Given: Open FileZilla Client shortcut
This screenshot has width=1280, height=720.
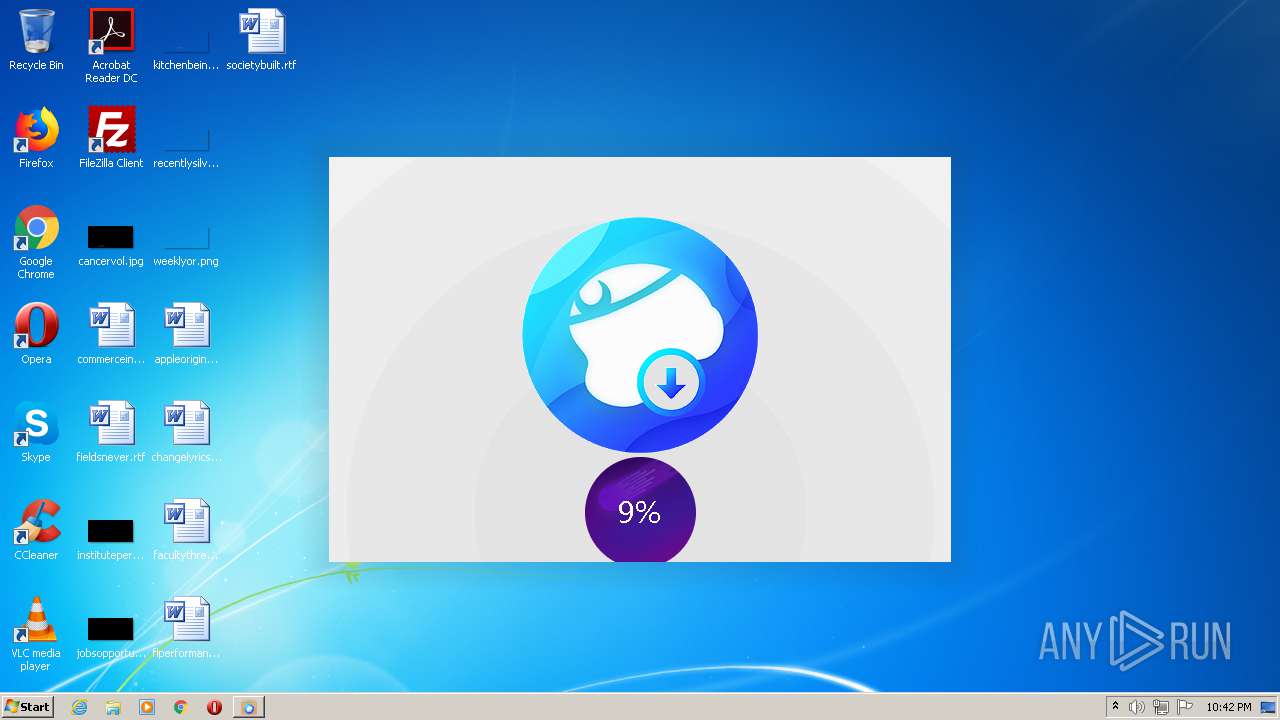Looking at the screenshot, I should coord(111,138).
